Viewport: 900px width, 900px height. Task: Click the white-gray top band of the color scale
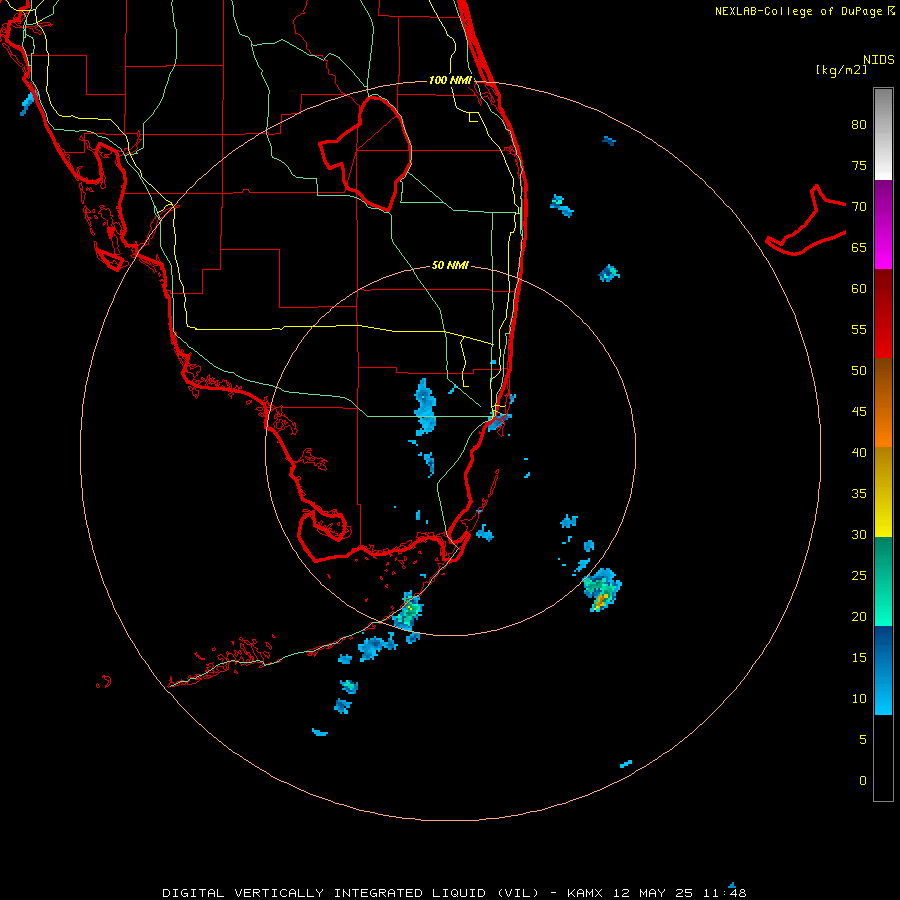point(883,134)
